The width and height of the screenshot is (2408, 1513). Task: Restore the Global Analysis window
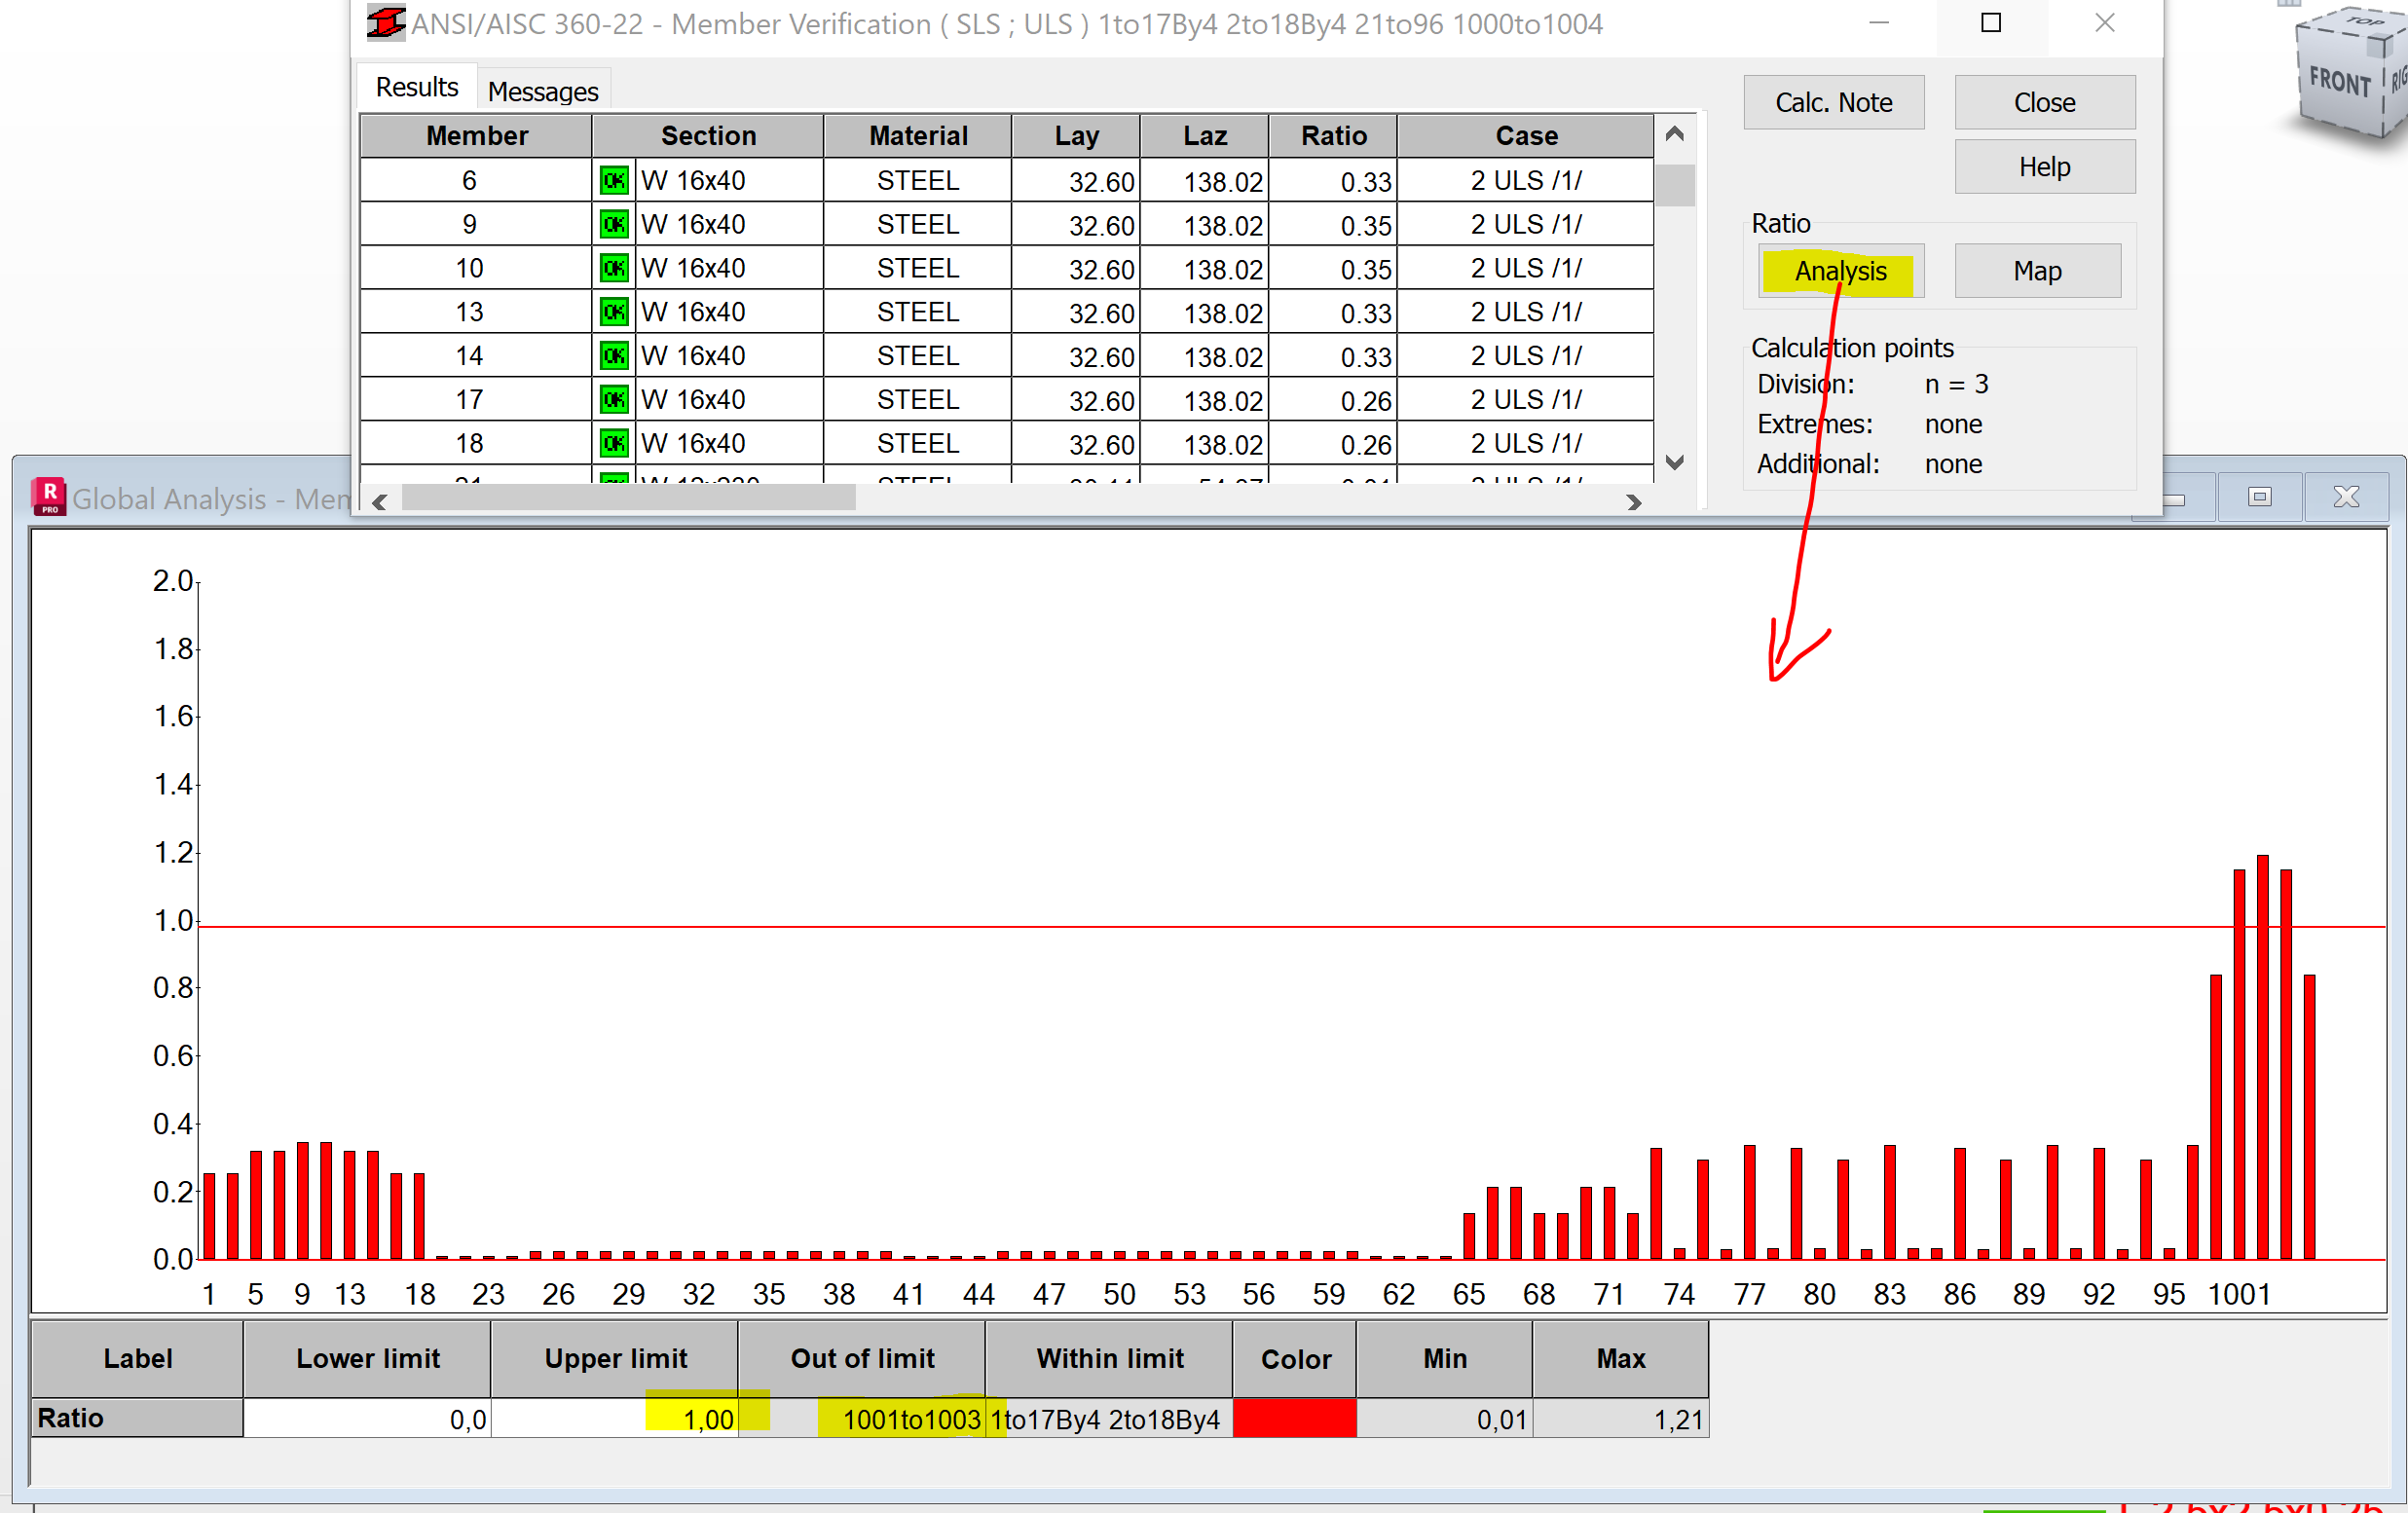click(2259, 497)
